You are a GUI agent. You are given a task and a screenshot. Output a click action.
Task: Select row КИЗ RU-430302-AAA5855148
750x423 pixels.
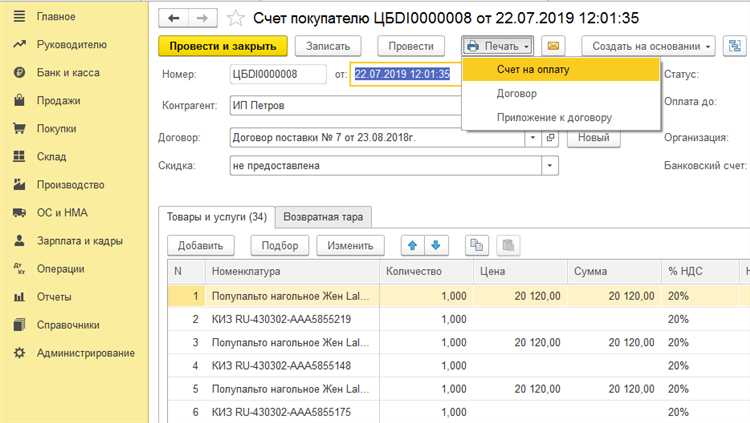281,366
